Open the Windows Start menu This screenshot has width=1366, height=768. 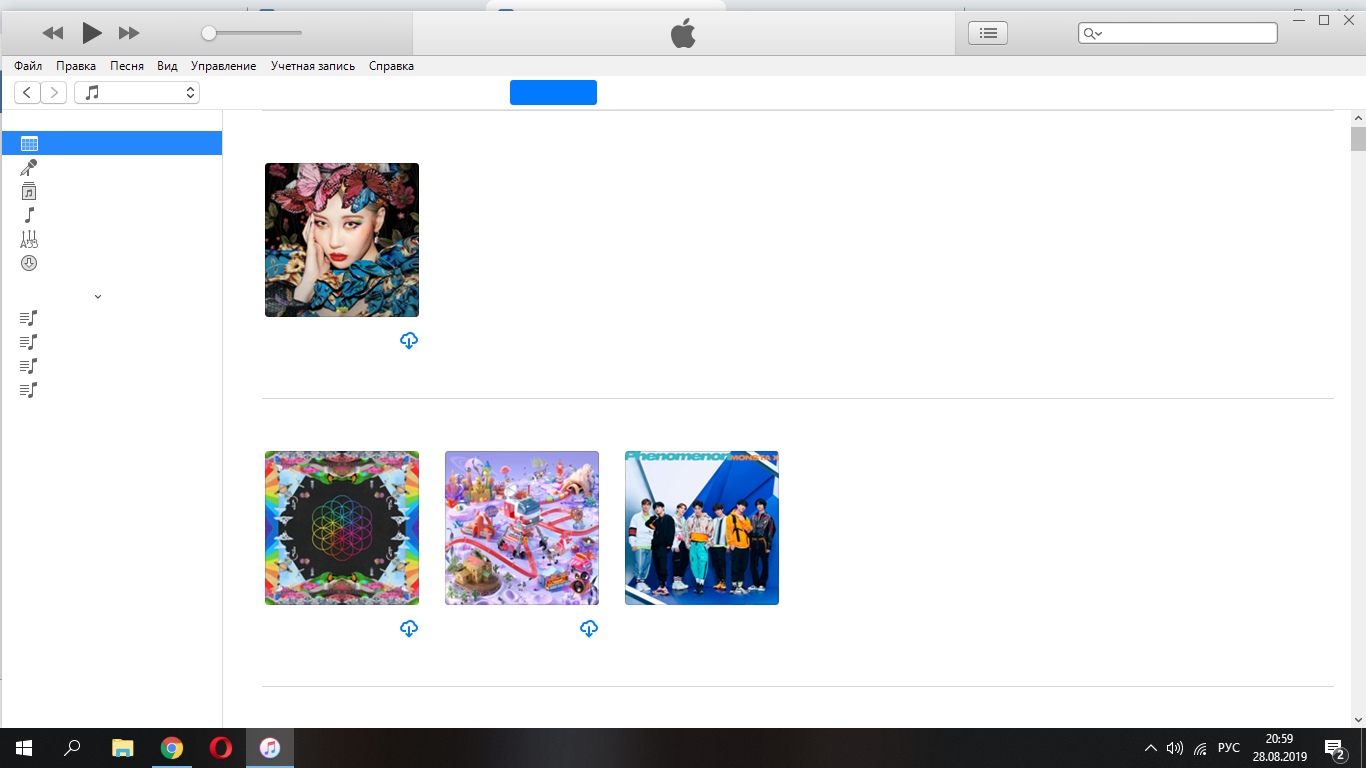click(24, 748)
